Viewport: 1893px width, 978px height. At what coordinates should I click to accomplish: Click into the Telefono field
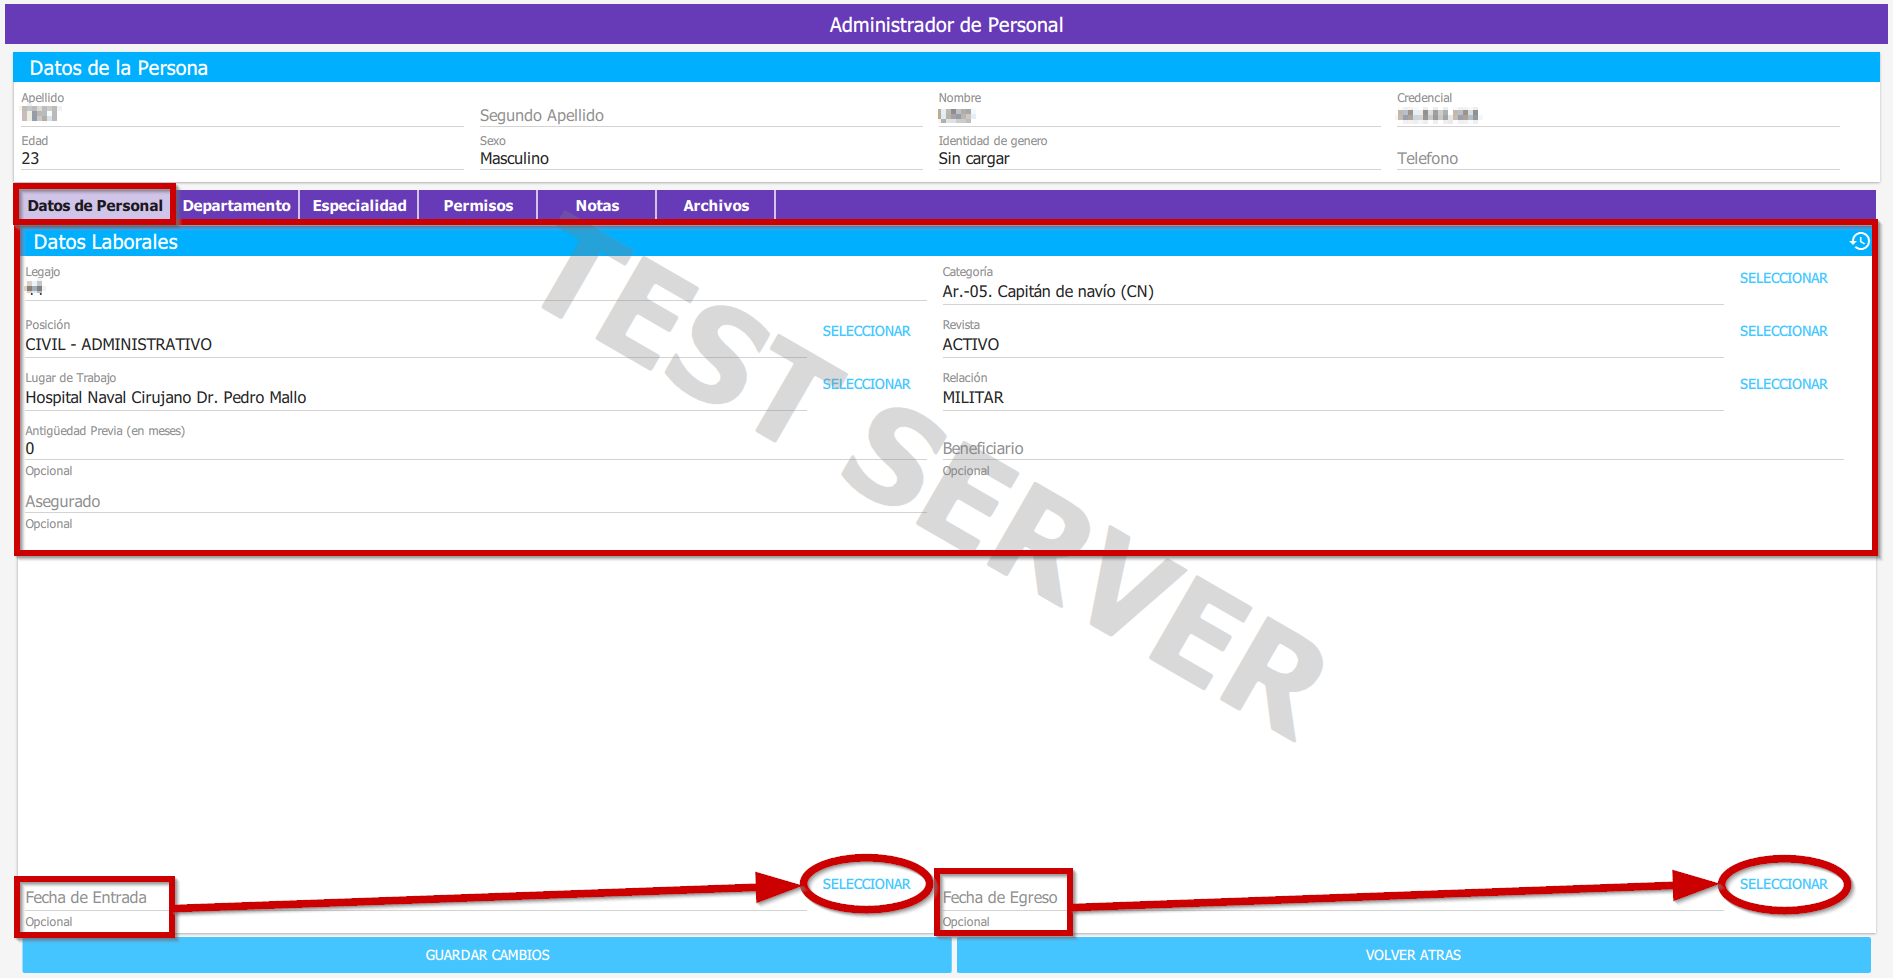point(1617,158)
